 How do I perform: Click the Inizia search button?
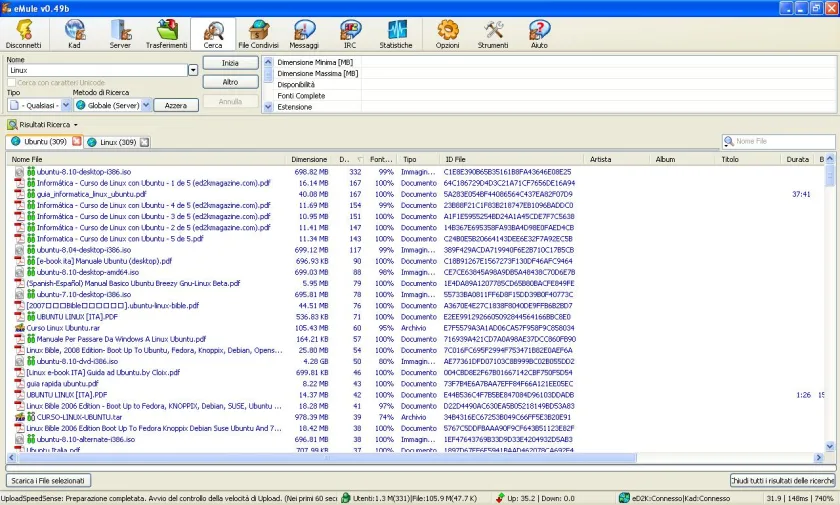point(230,63)
